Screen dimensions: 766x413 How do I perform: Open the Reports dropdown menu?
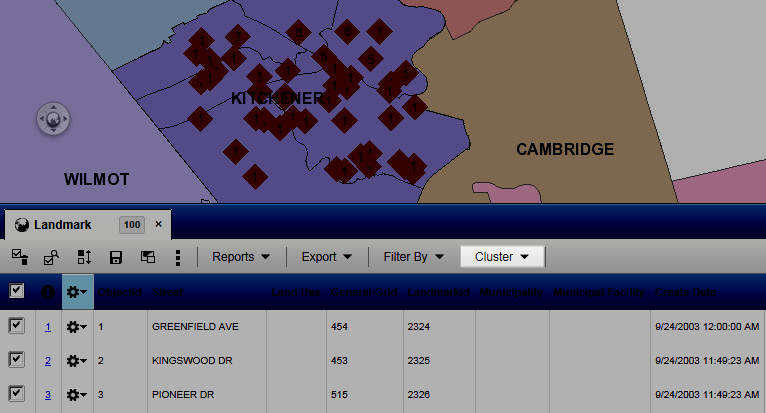coord(241,257)
